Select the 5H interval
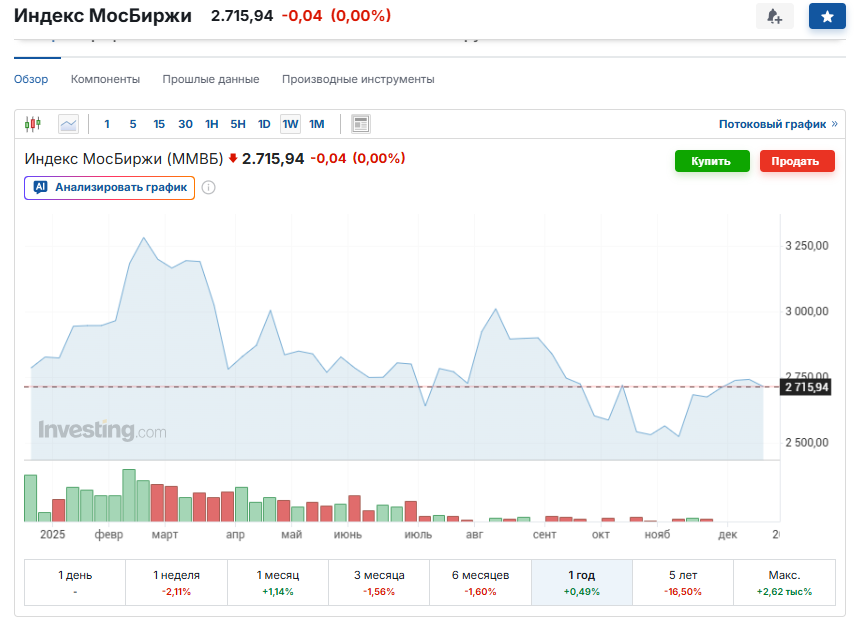Image resolution: width=857 pixels, height=618 pixels. tap(238, 124)
